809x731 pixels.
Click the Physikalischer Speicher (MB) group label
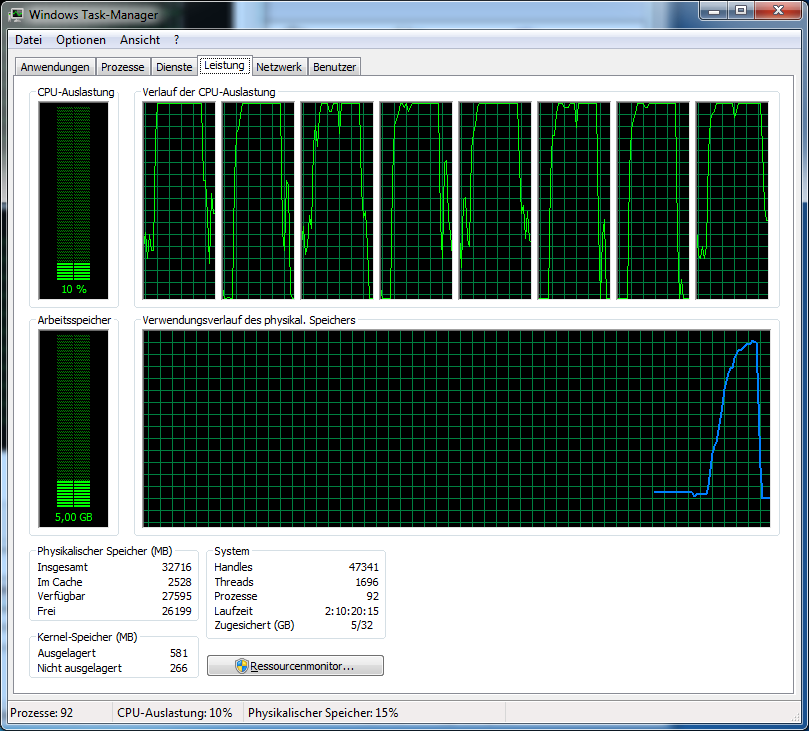click(x=105, y=551)
